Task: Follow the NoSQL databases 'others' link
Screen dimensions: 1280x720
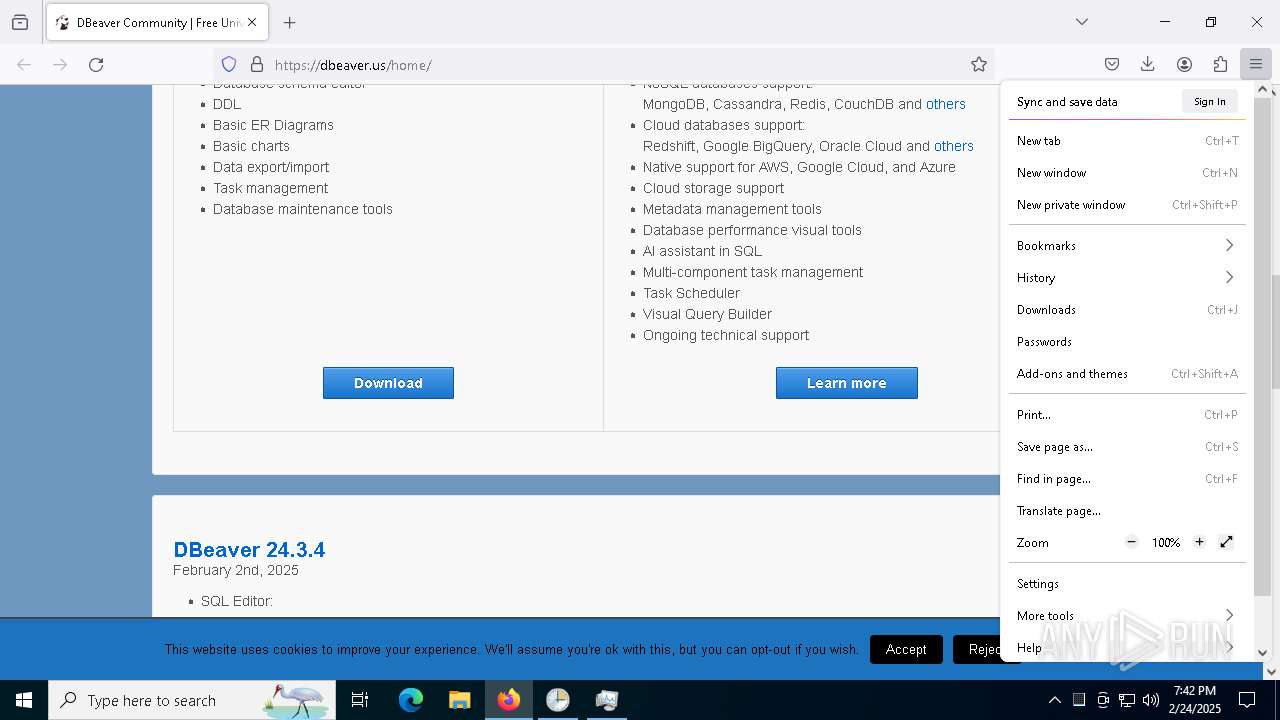Action: click(x=946, y=104)
